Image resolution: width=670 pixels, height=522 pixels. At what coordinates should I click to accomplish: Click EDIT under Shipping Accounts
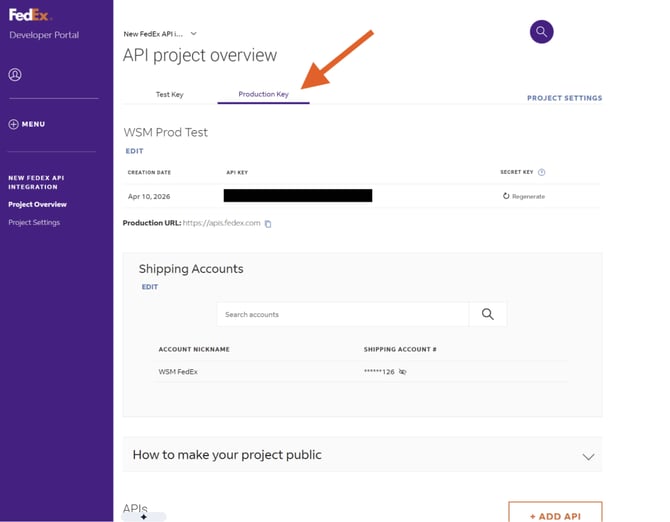[x=150, y=287]
